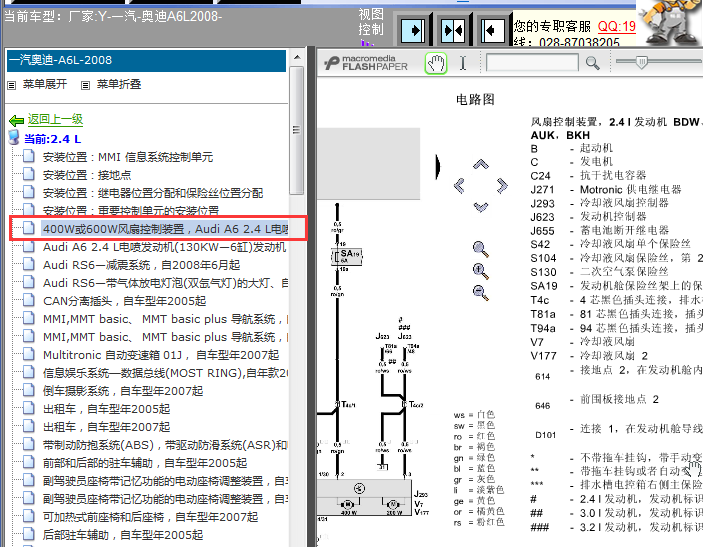Image resolution: width=703 pixels, height=547 pixels.
Task: Click the 当前:2.4 L node
Action: tap(52, 139)
